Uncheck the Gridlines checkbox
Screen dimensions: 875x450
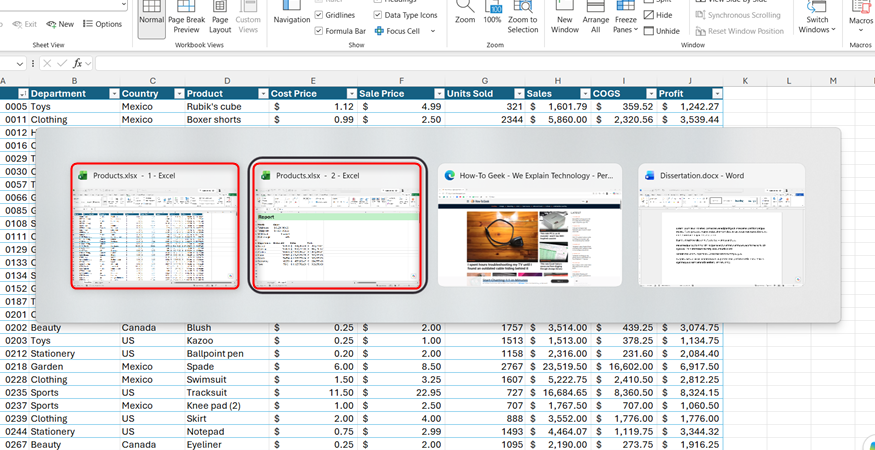pos(319,15)
